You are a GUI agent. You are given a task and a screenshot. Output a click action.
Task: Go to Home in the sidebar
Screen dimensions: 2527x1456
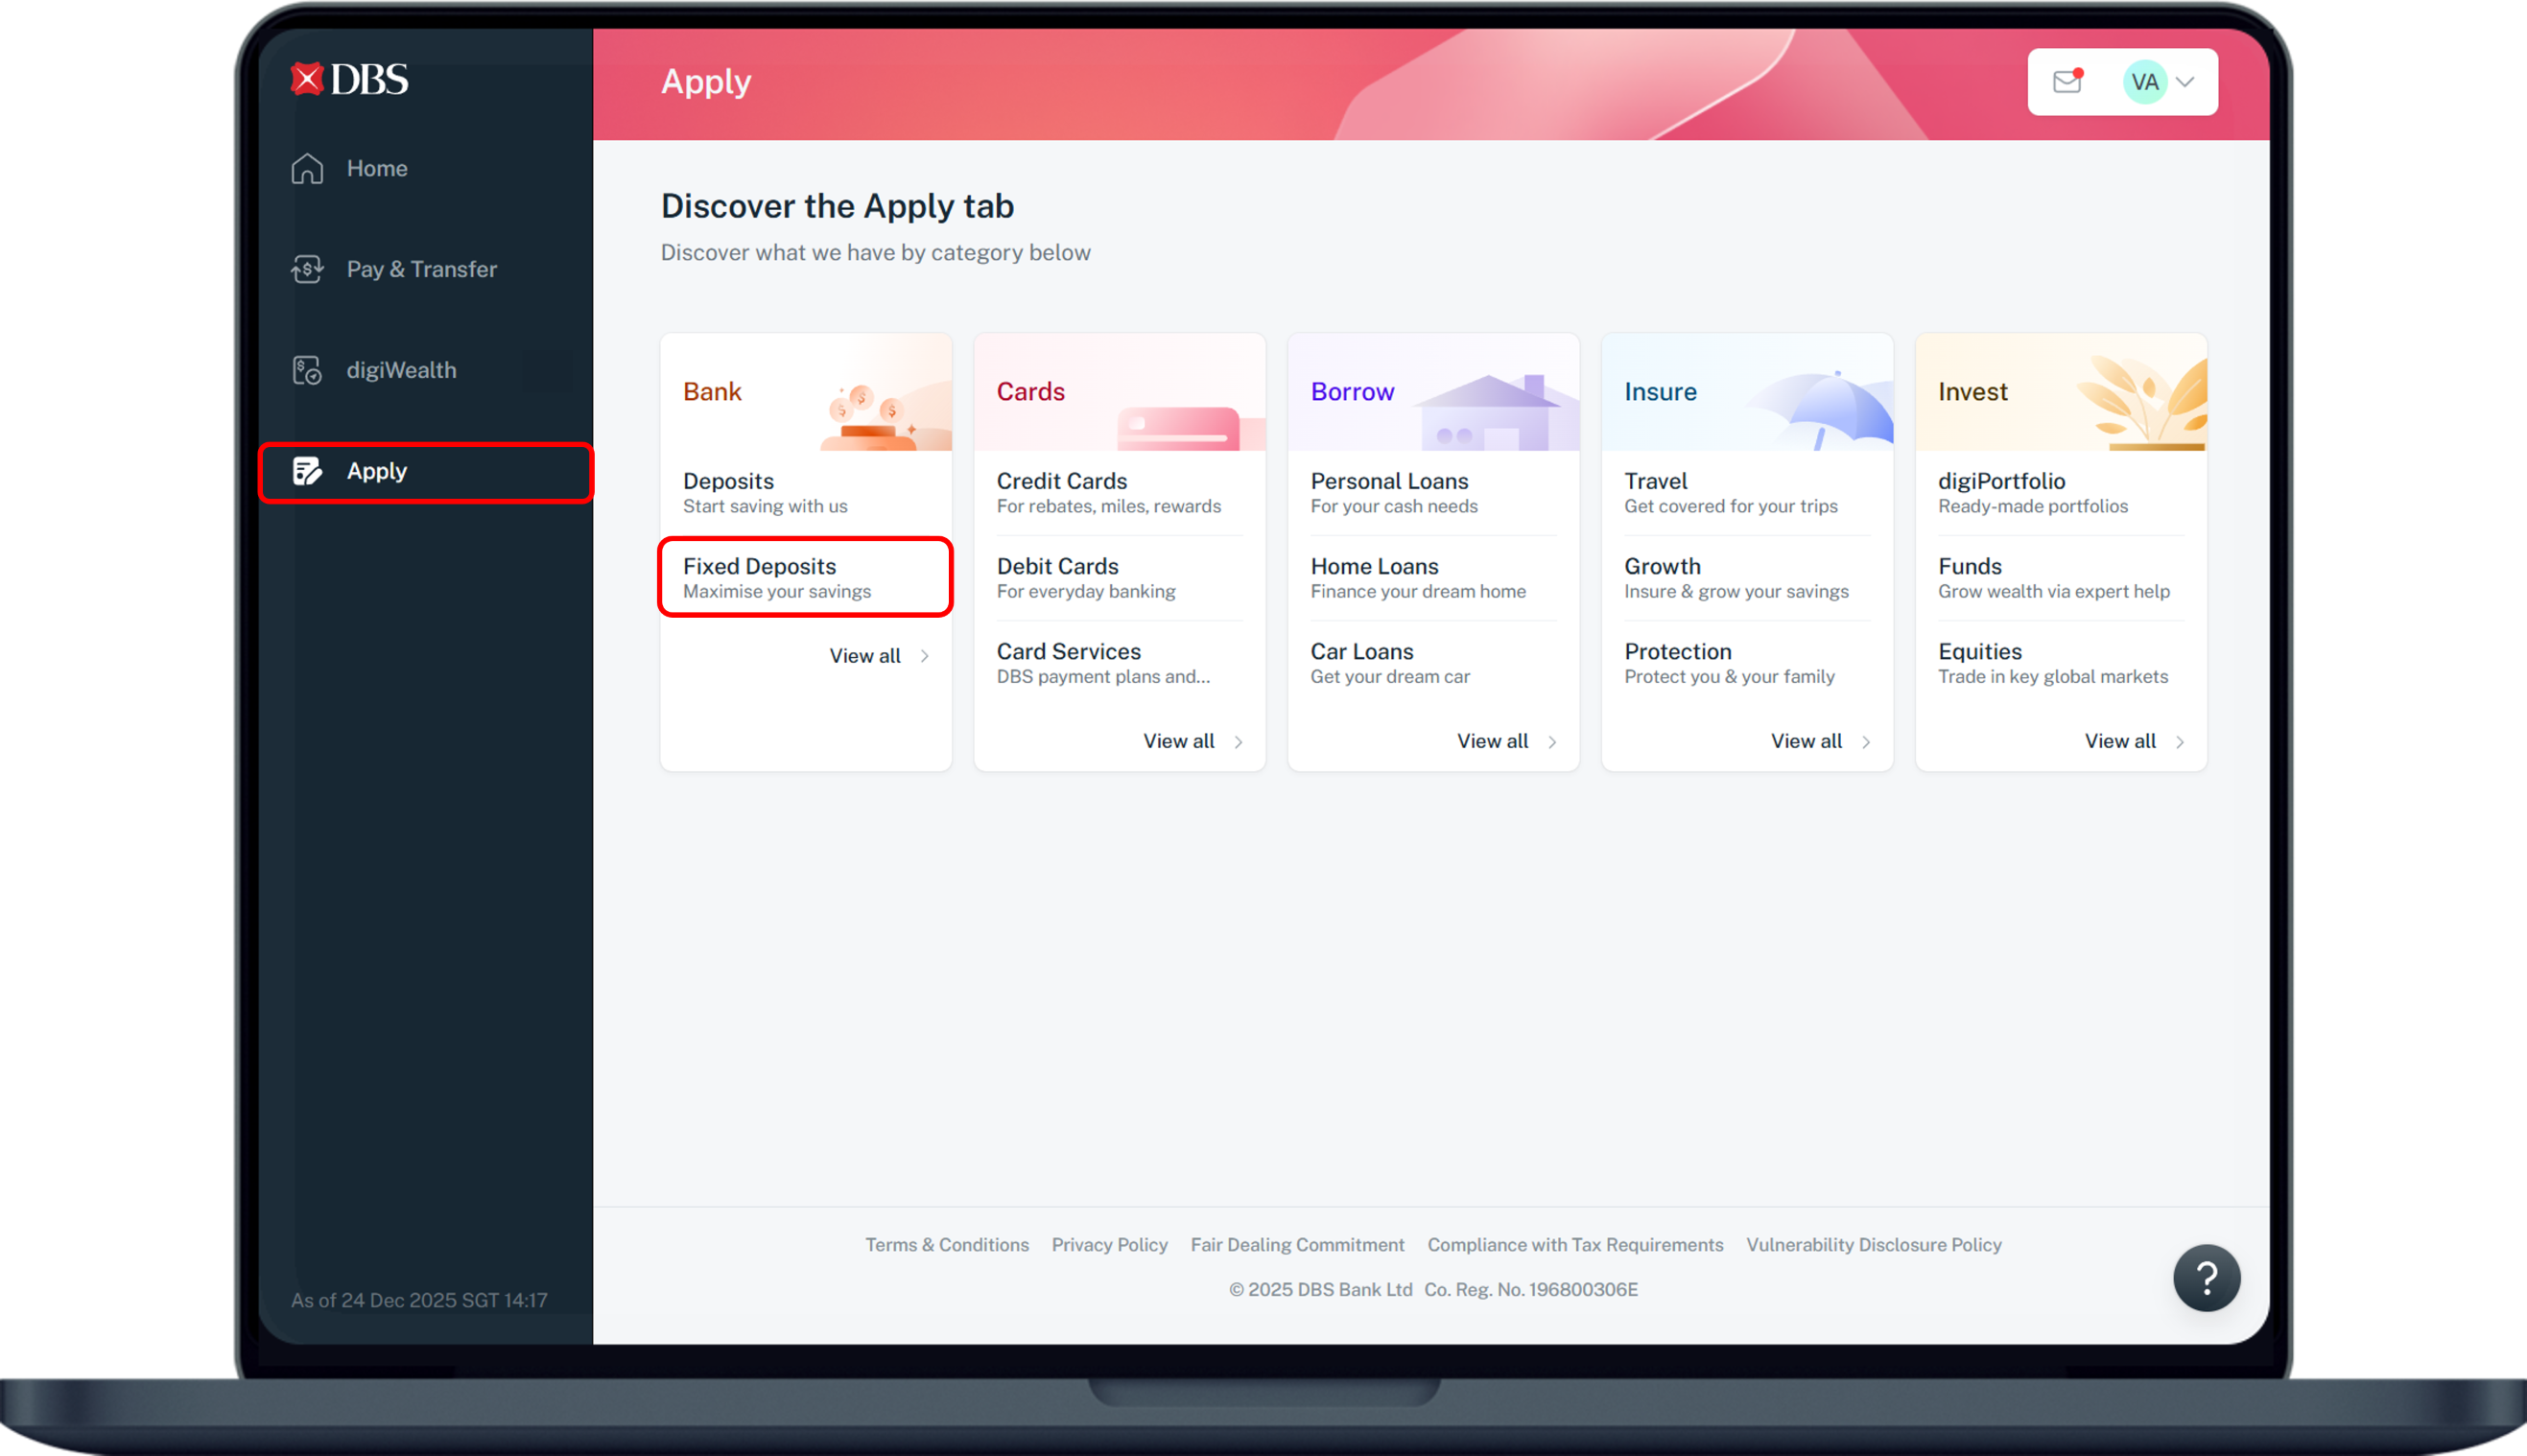[426, 169]
